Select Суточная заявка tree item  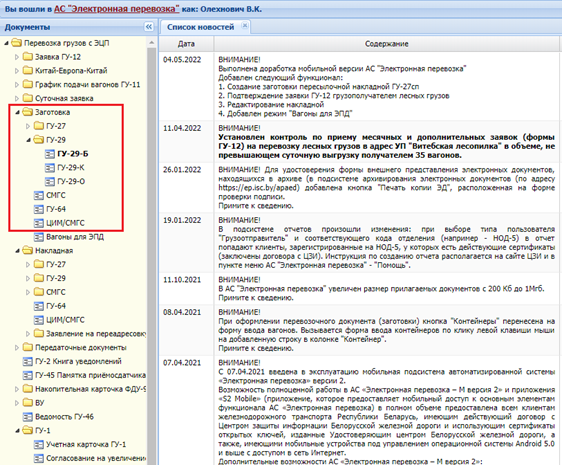tap(64, 98)
